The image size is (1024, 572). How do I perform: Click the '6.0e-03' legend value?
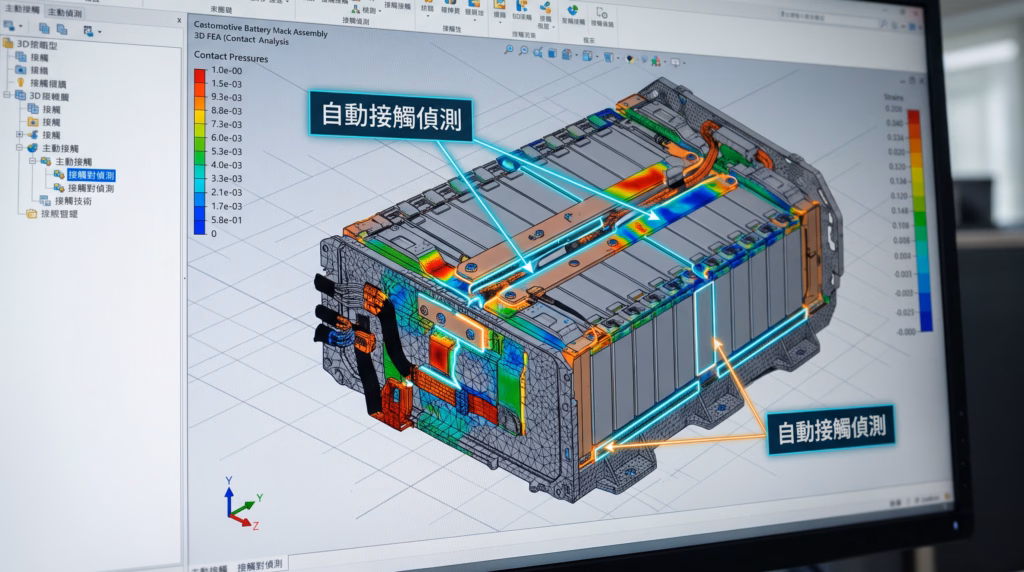pos(226,138)
